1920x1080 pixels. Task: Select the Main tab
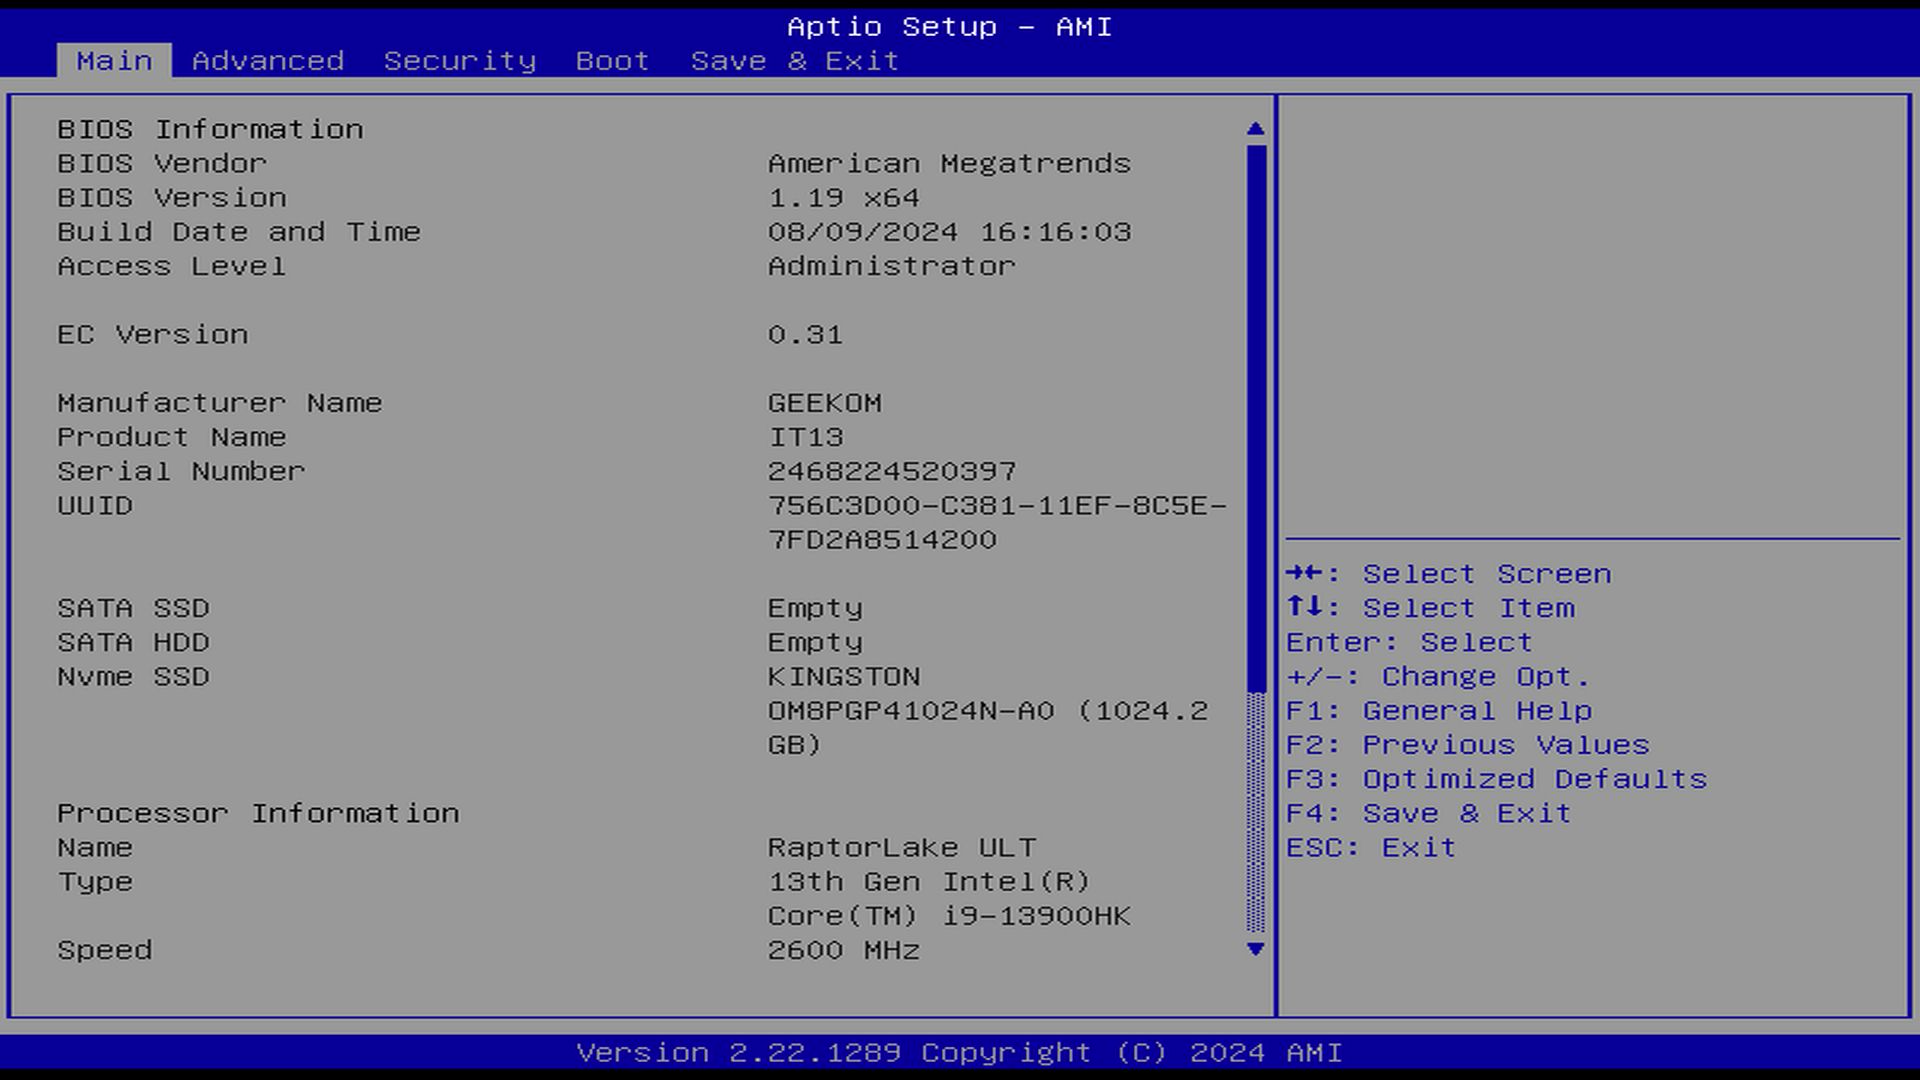pyautogui.click(x=114, y=61)
